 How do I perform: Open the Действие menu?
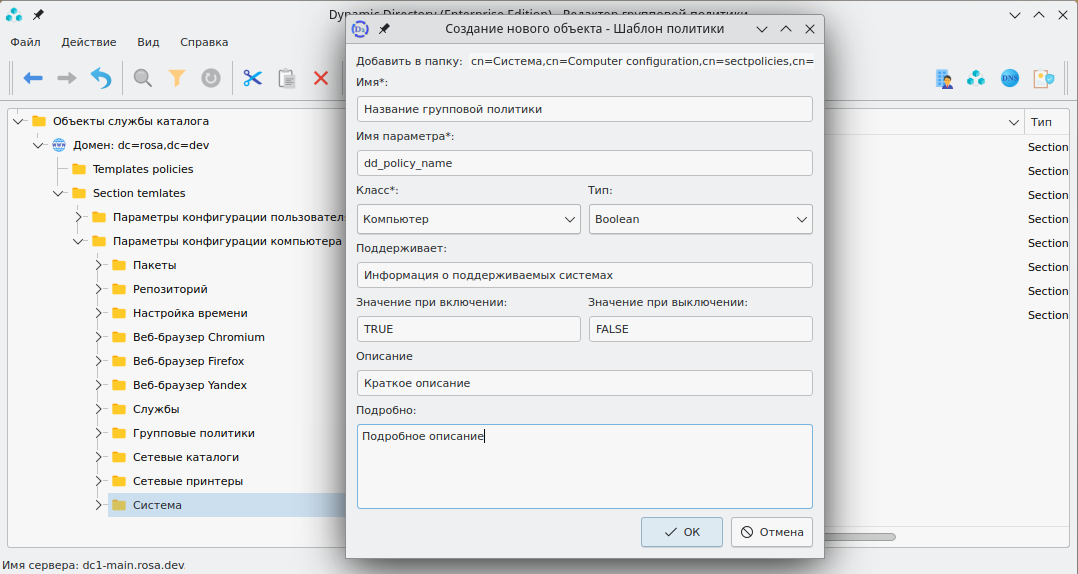click(x=89, y=42)
